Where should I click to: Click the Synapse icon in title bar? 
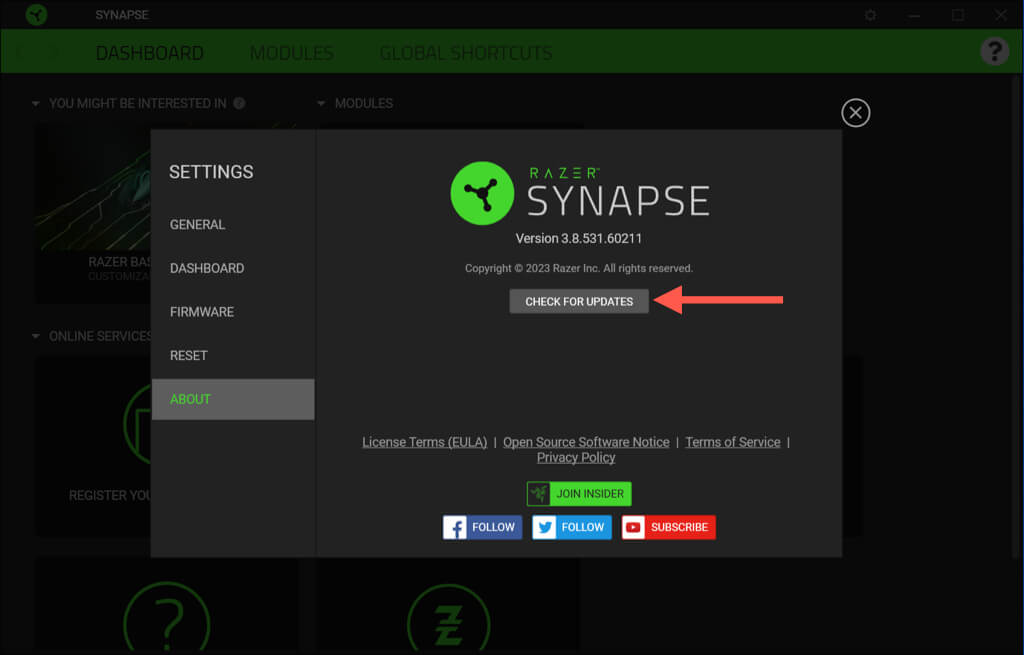click(37, 14)
